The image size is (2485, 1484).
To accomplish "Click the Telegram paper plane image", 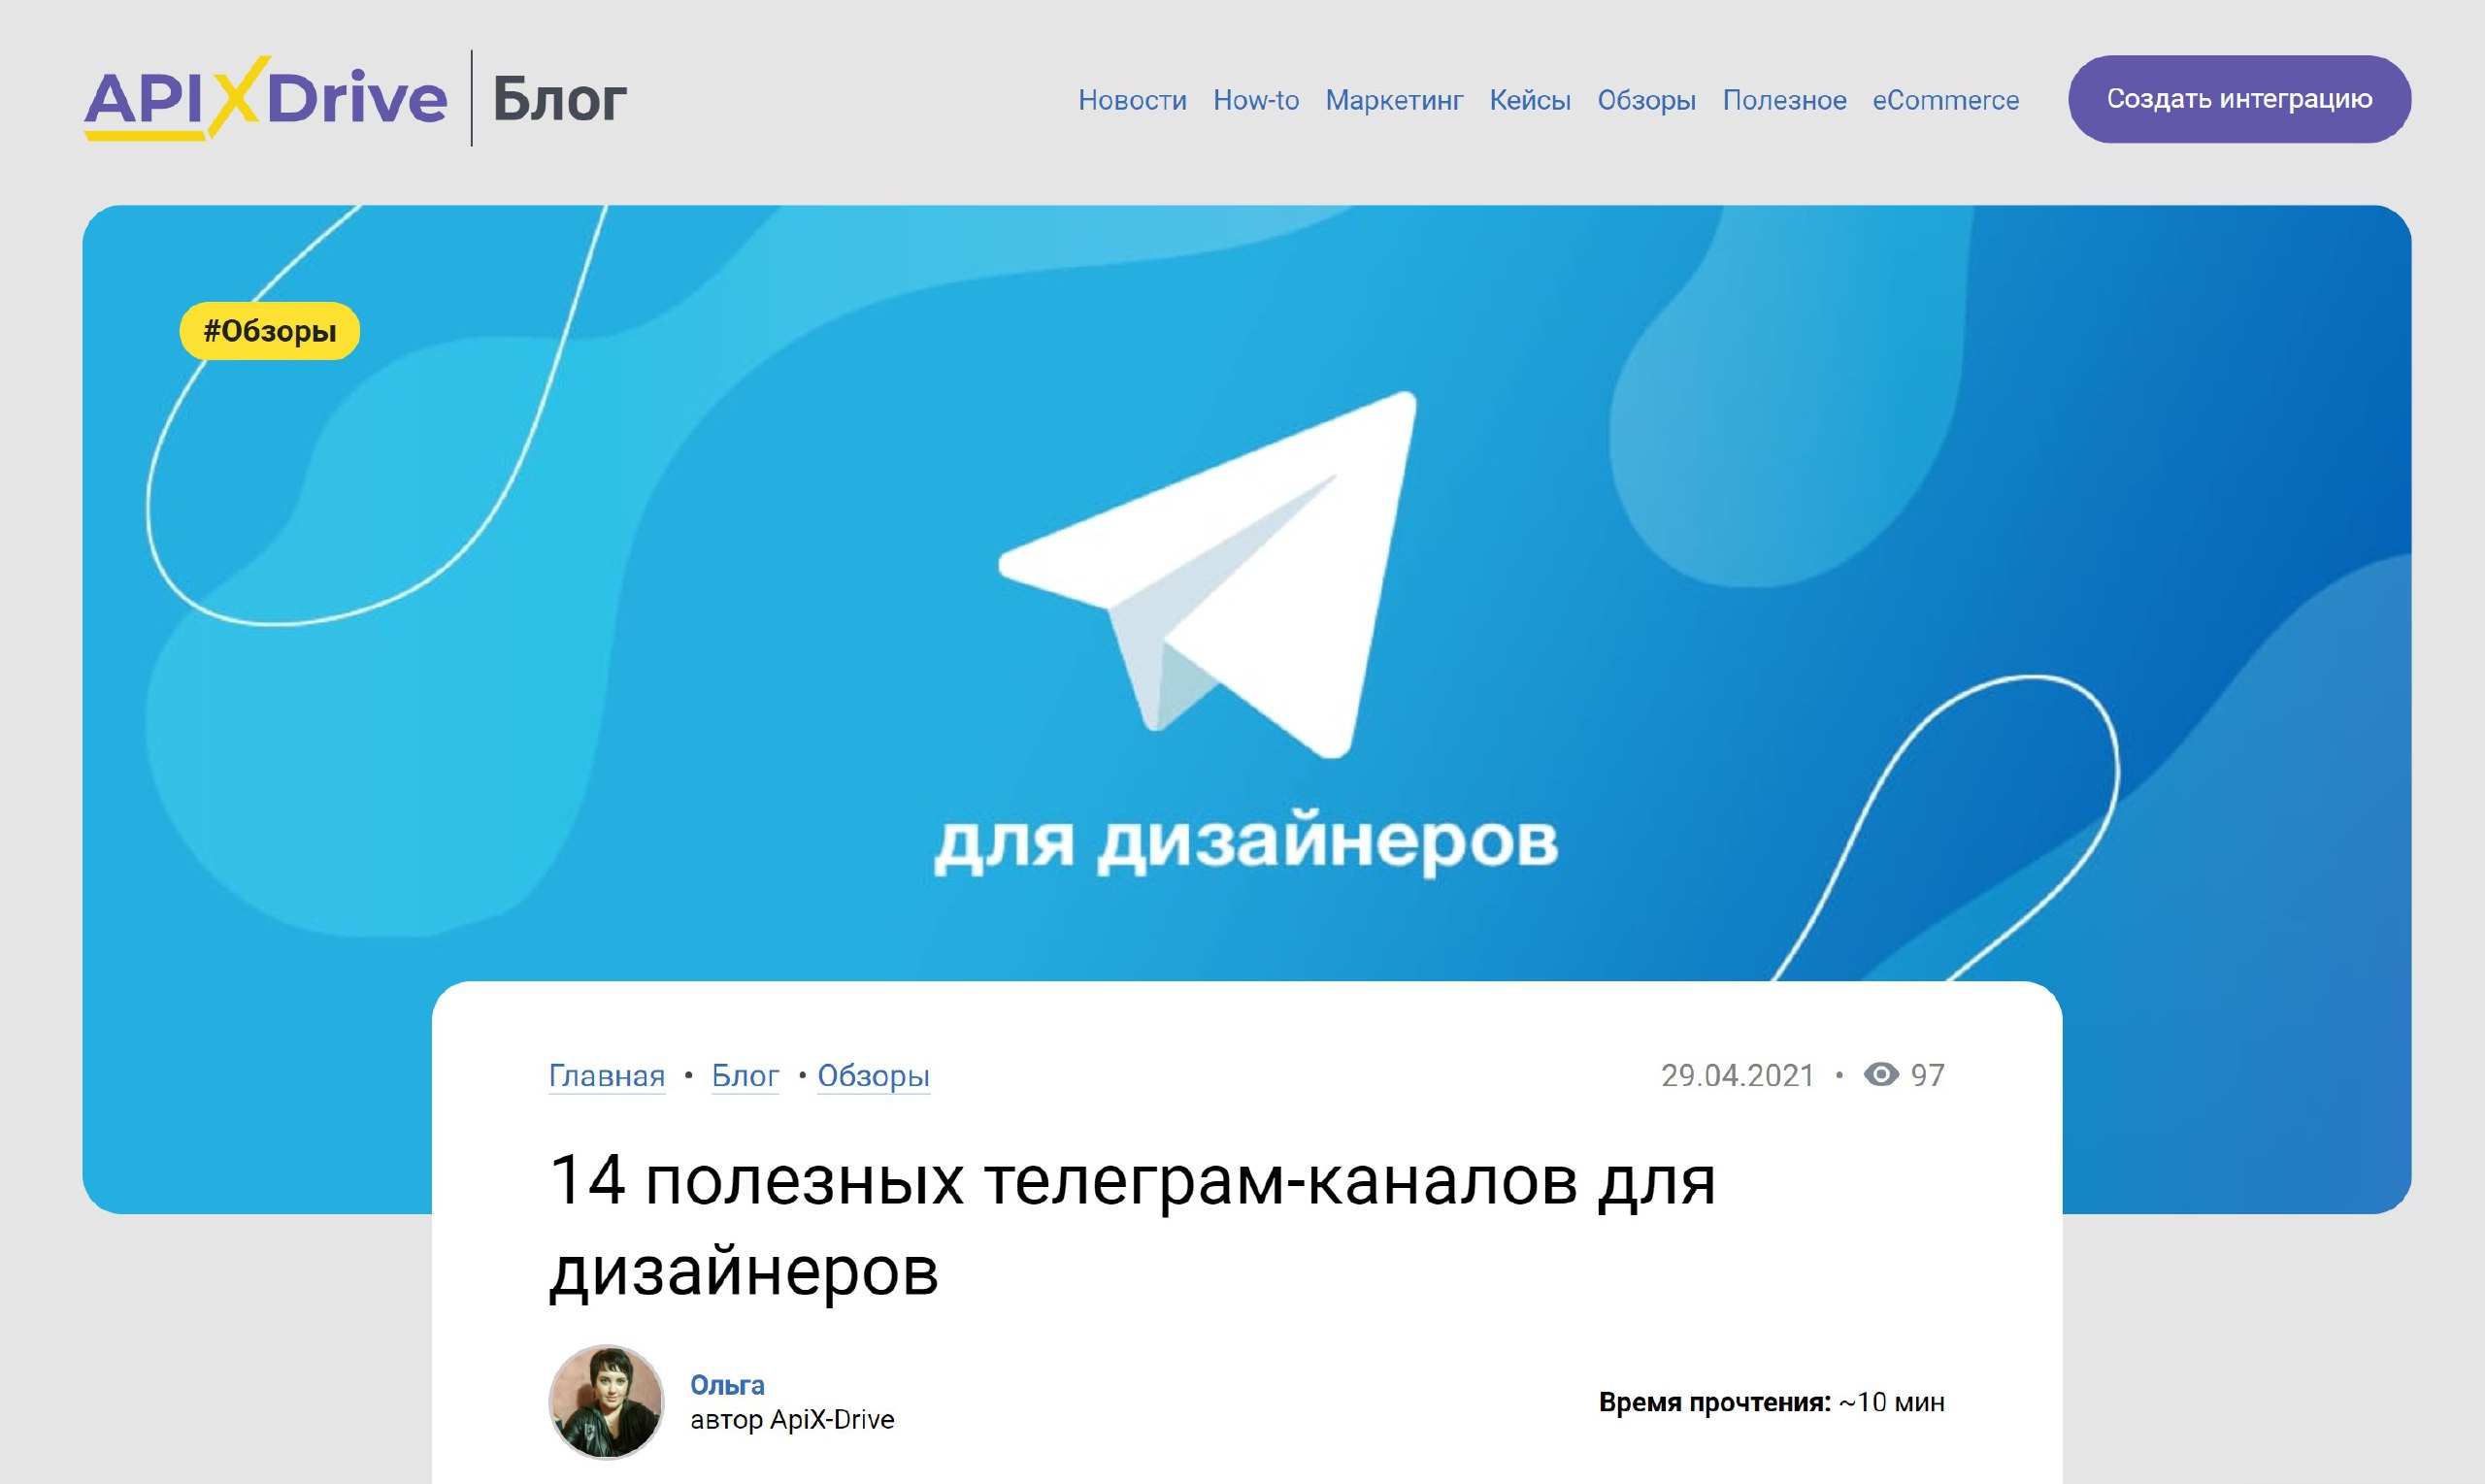I will (x=1208, y=575).
